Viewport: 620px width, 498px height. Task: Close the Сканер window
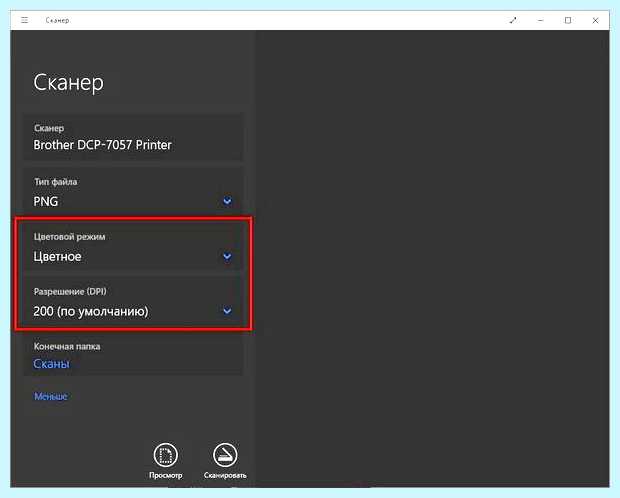[x=595, y=20]
